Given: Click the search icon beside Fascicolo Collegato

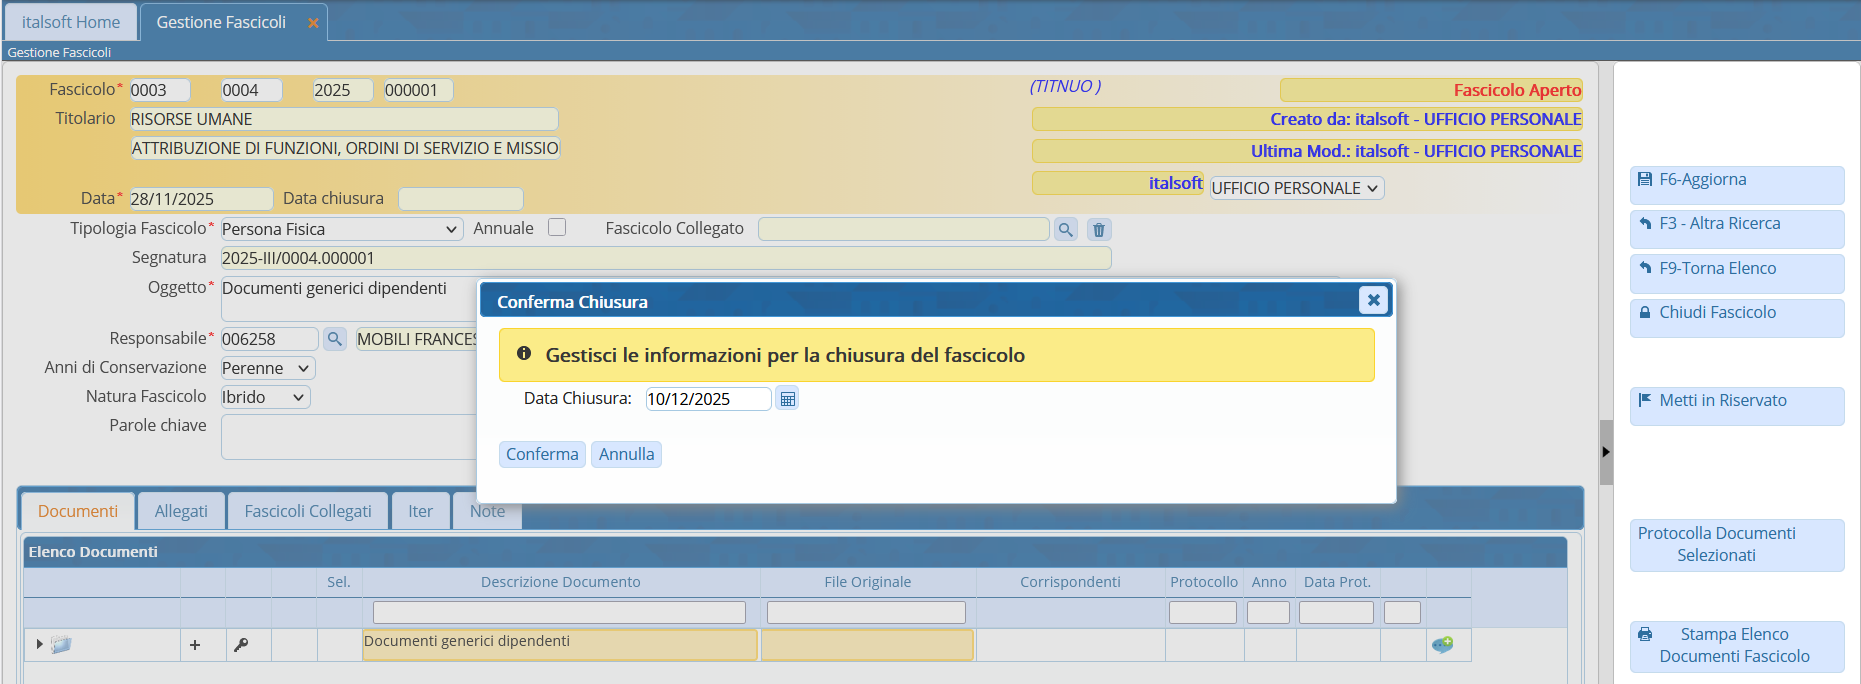Looking at the screenshot, I should pos(1066,230).
